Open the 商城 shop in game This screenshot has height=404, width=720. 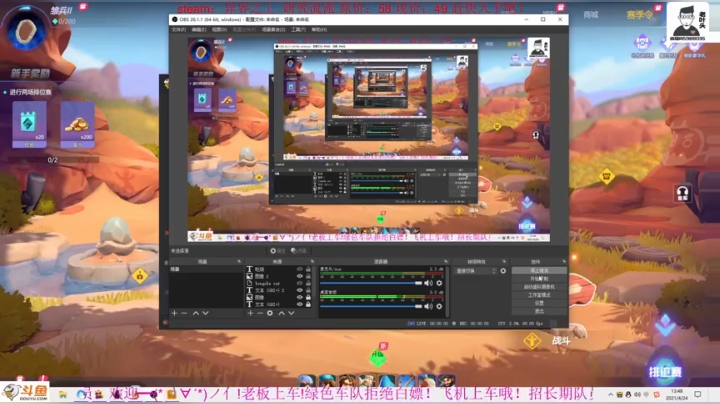591,15
